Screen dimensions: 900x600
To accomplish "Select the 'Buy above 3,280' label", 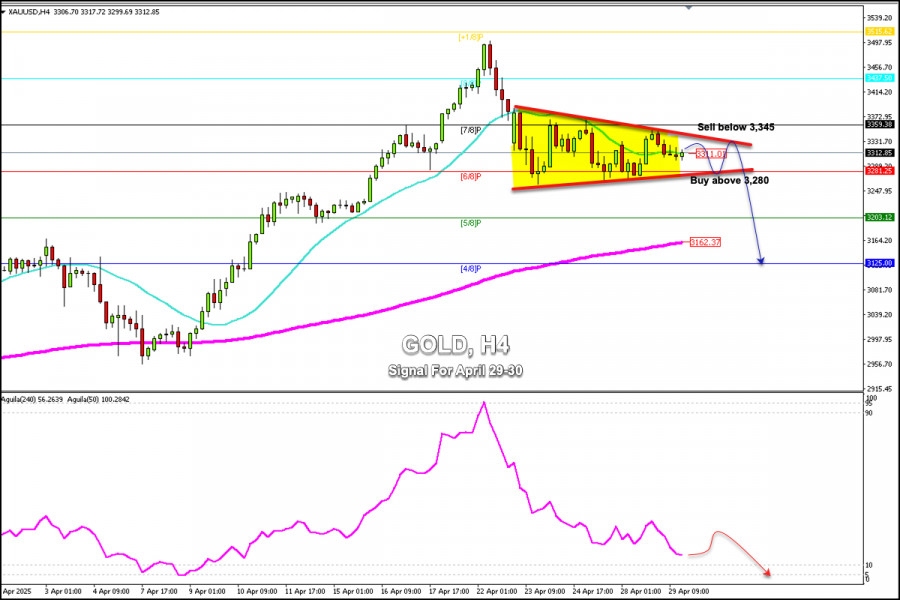I will pos(729,180).
